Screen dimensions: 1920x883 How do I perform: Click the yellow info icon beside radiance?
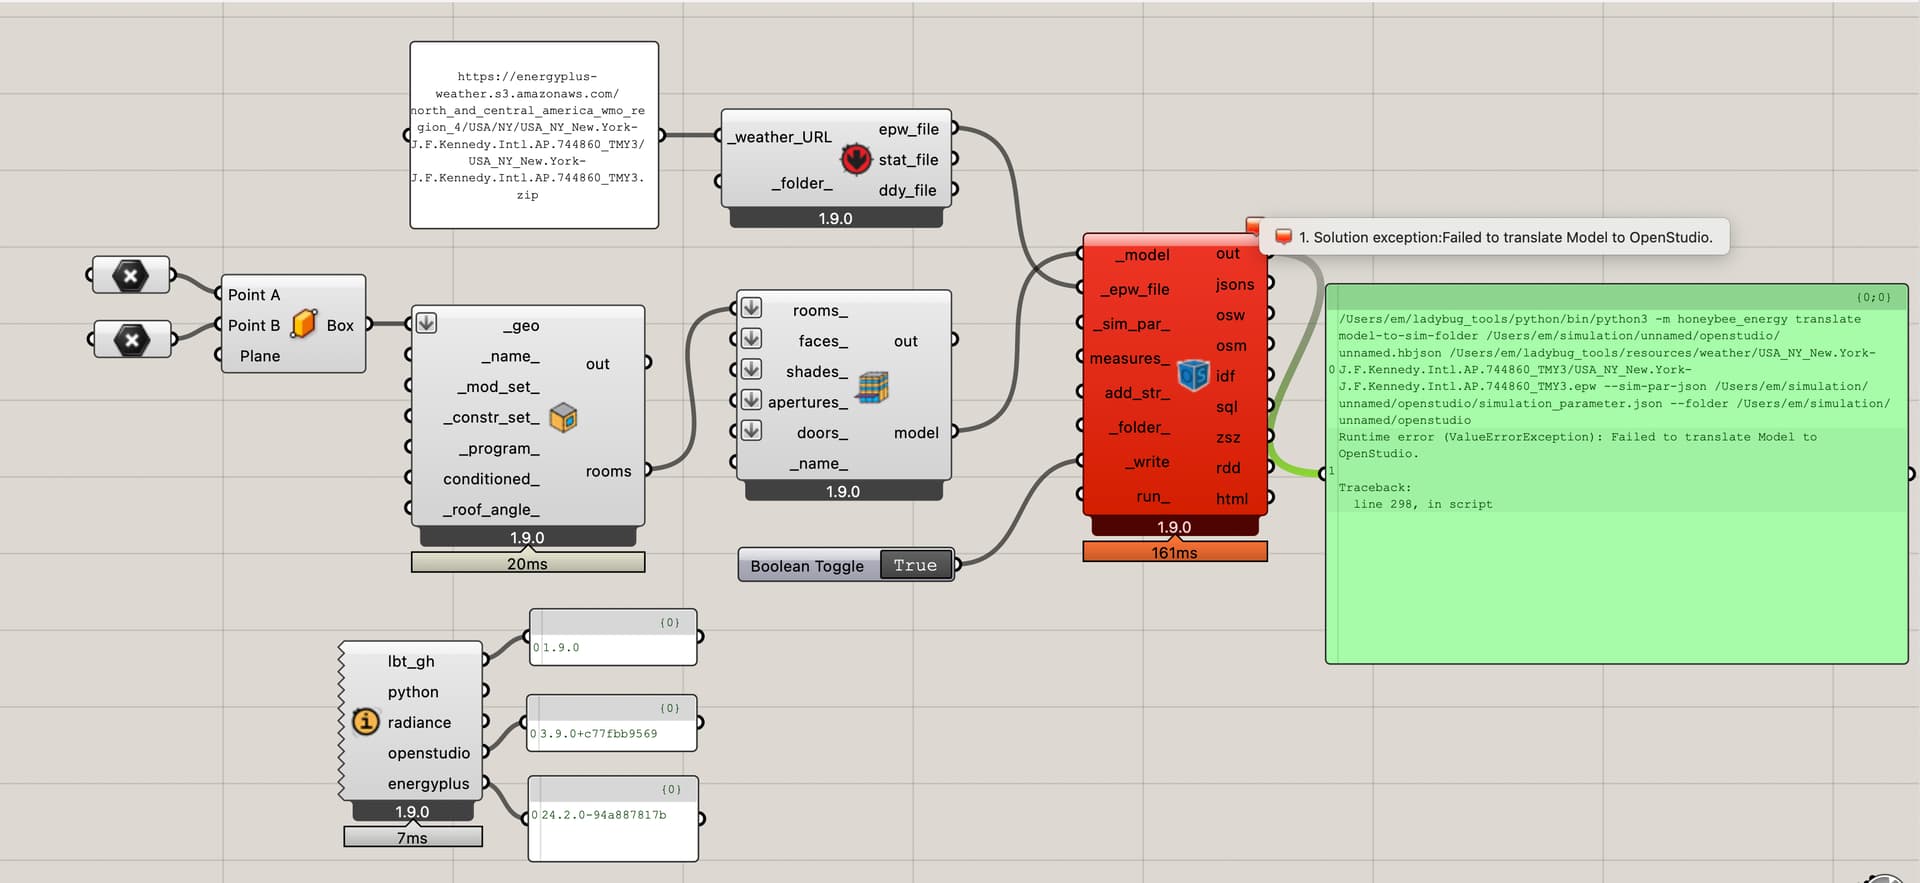(366, 721)
